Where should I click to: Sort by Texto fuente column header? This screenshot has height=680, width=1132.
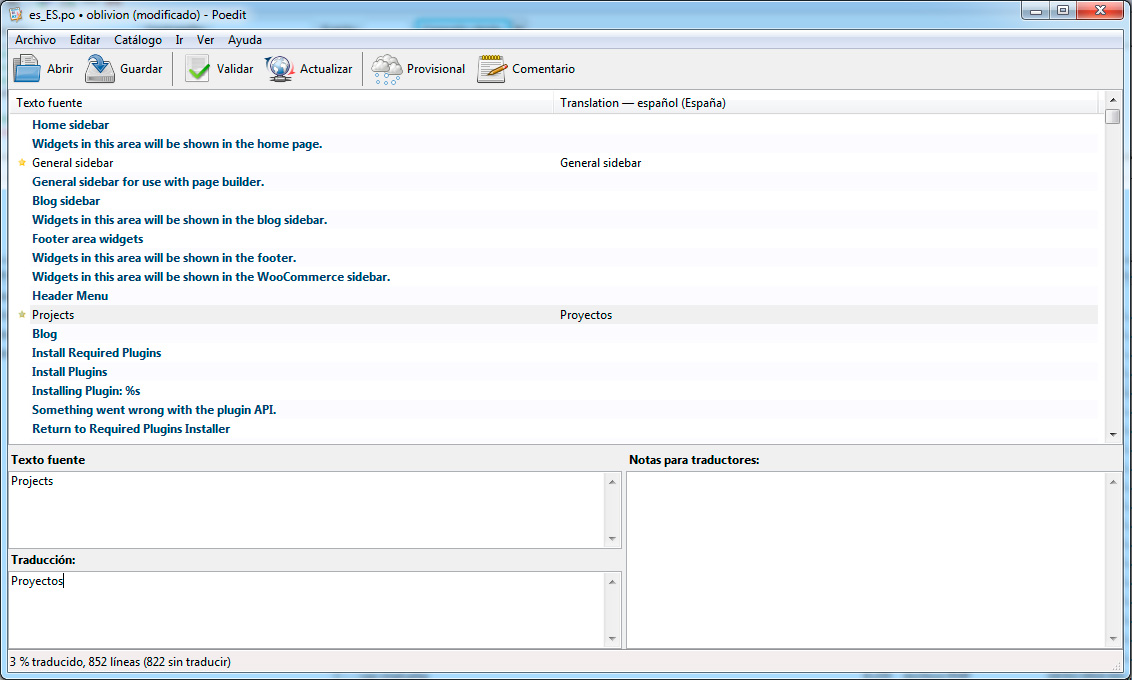click(282, 103)
